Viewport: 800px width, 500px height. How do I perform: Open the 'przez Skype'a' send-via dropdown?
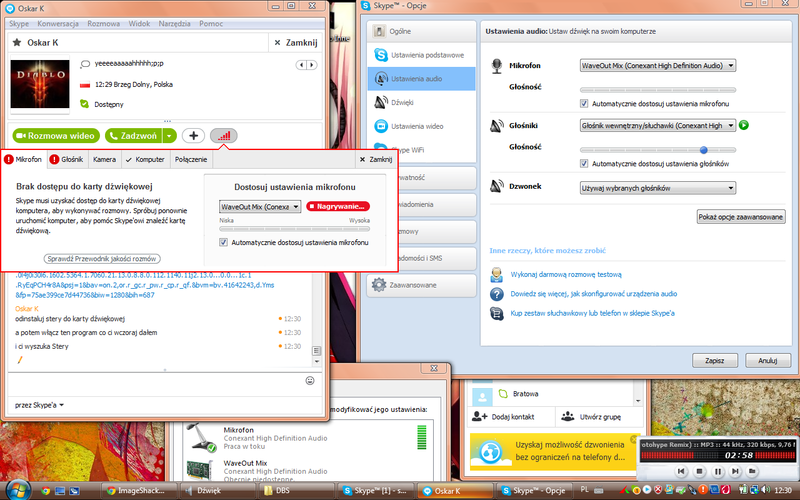(39, 405)
